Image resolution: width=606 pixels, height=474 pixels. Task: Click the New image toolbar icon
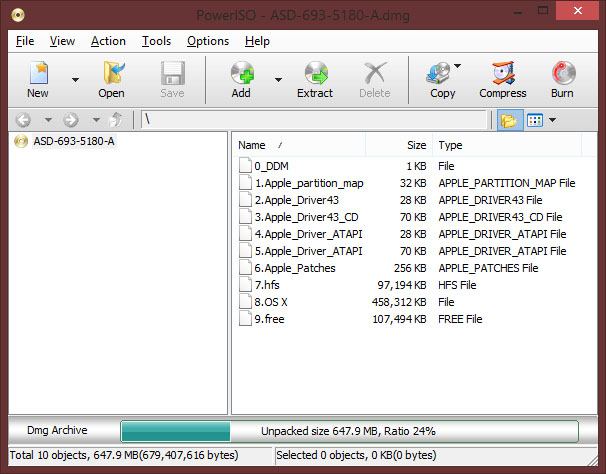click(38, 73)
